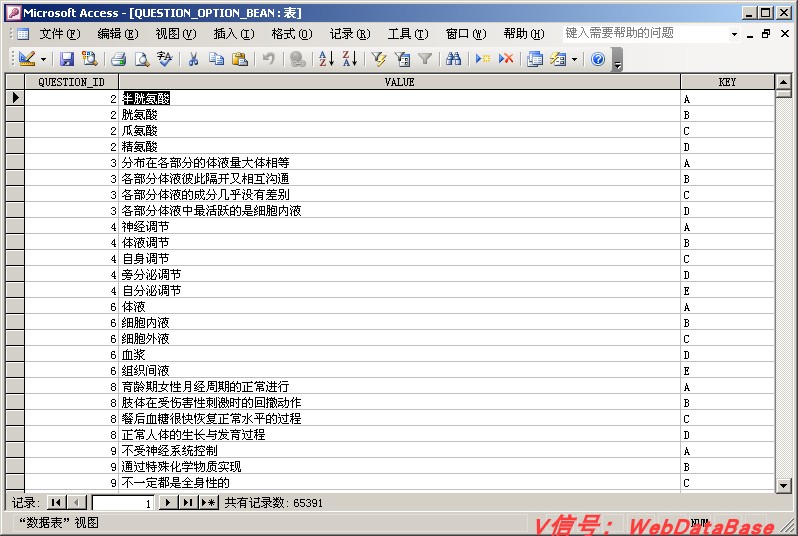Click the cell 精氨酸
Image resolution: width=798 pixels, height=536 pixels.
pos(400,147)
